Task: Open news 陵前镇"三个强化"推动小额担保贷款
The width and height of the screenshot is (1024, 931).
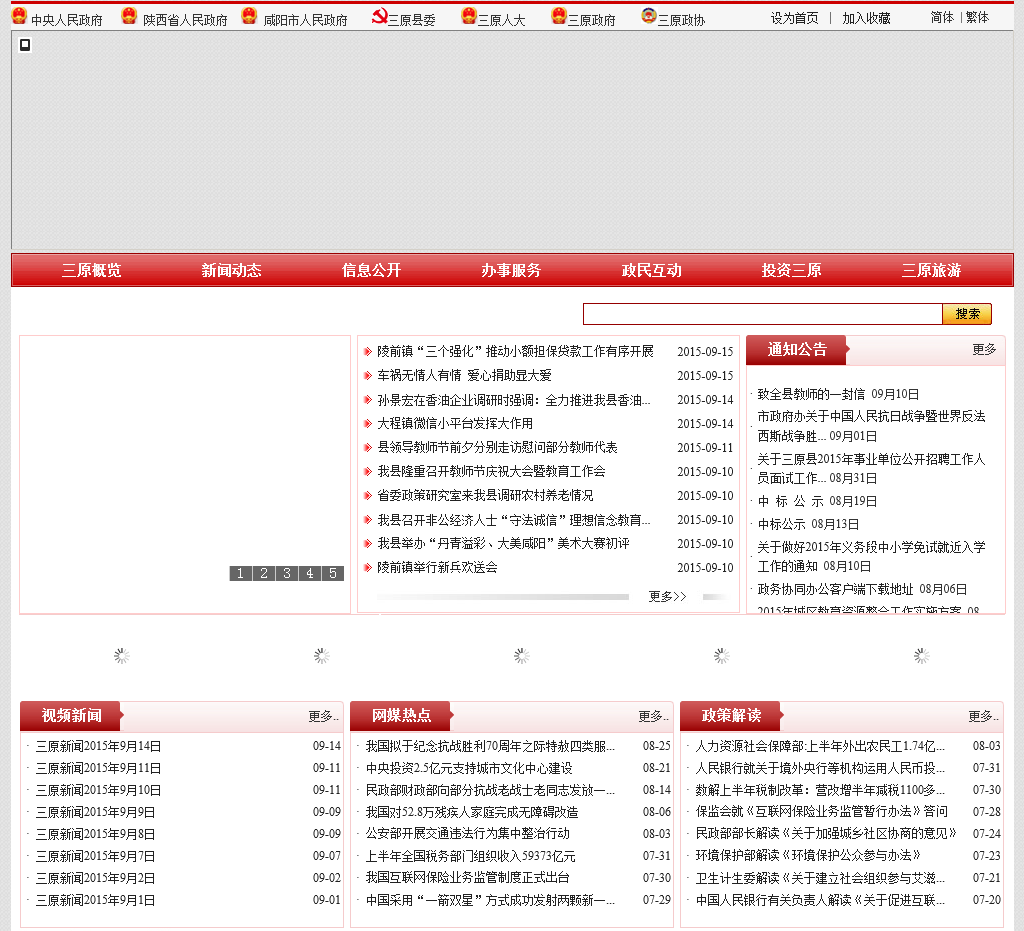Action: [515, 351]
